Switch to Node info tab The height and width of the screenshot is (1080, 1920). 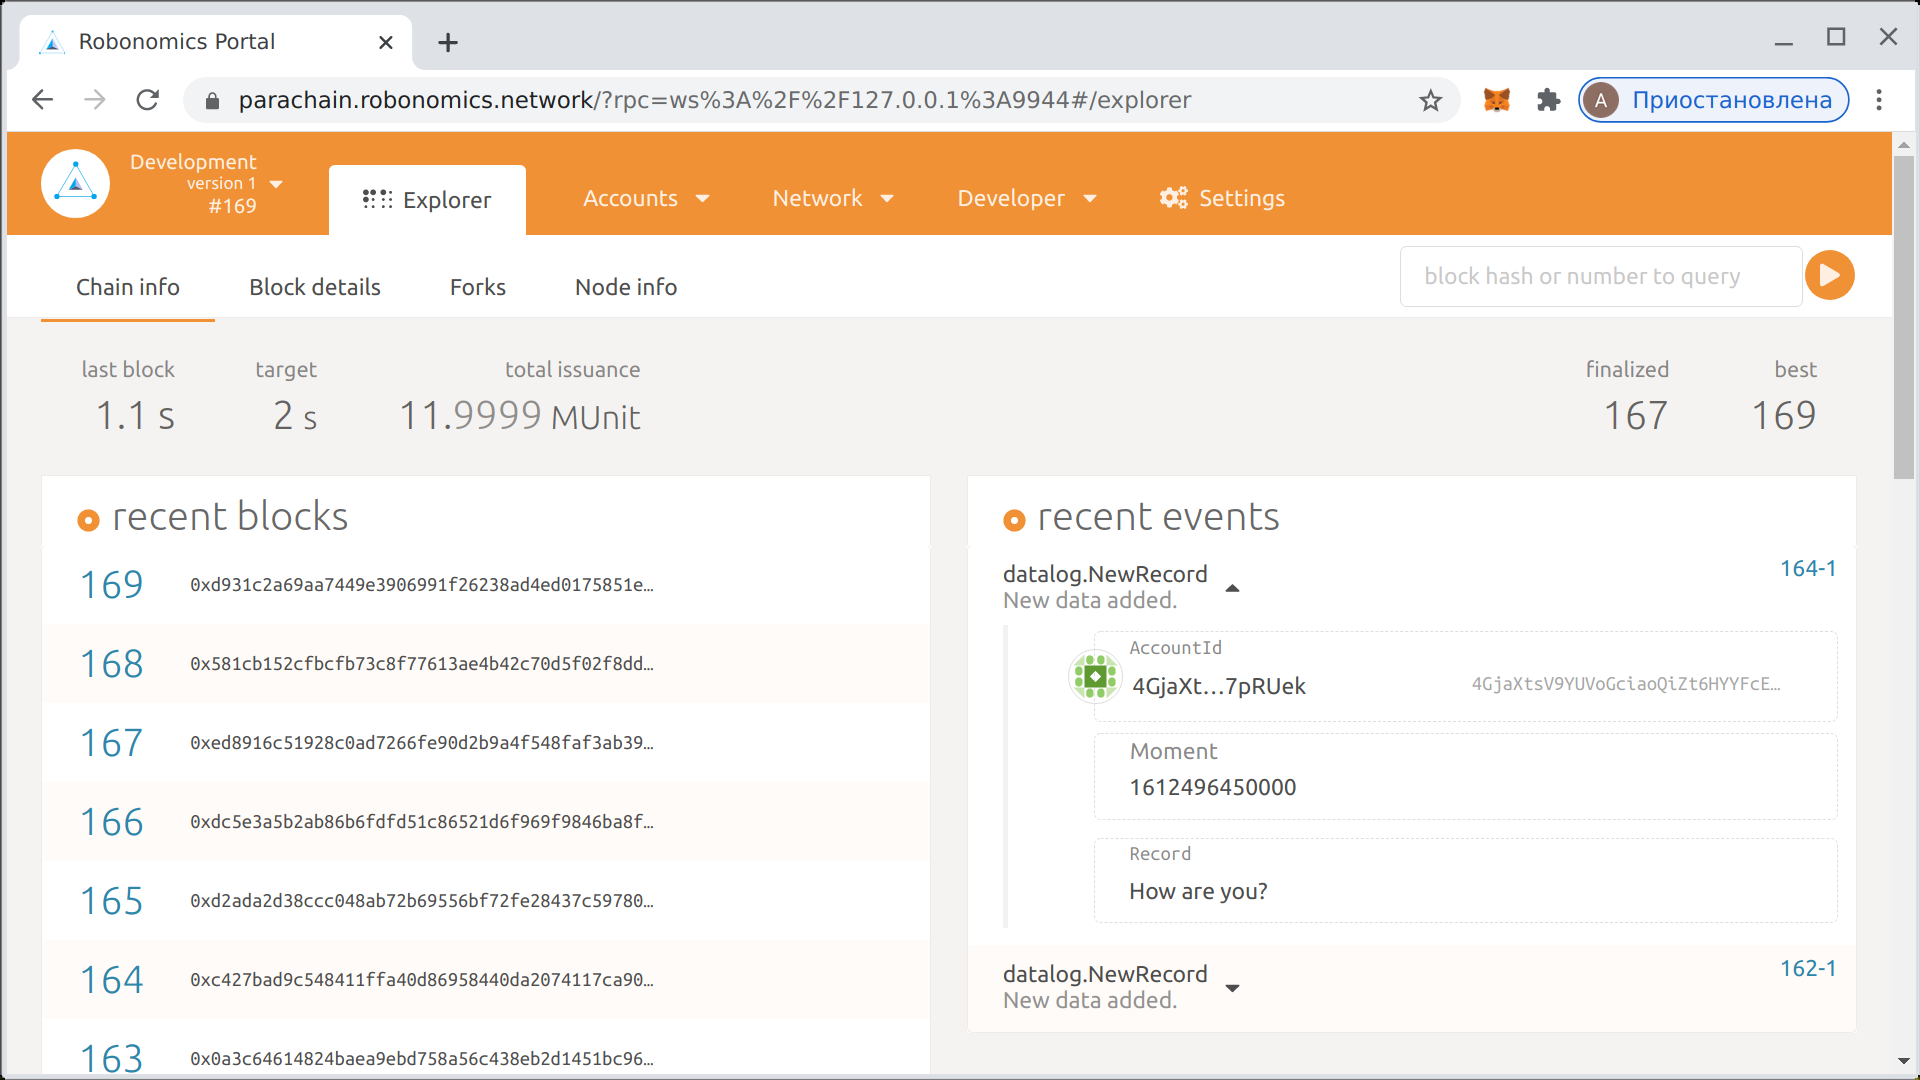tap(626, 287)
